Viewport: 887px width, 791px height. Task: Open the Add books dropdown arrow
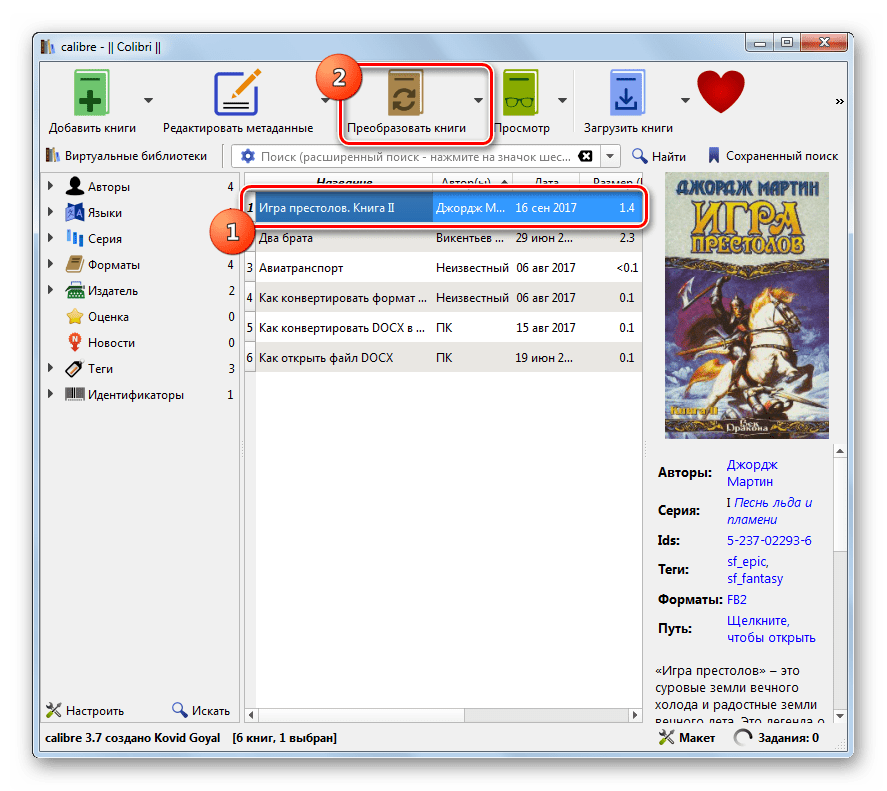[148, 100]
